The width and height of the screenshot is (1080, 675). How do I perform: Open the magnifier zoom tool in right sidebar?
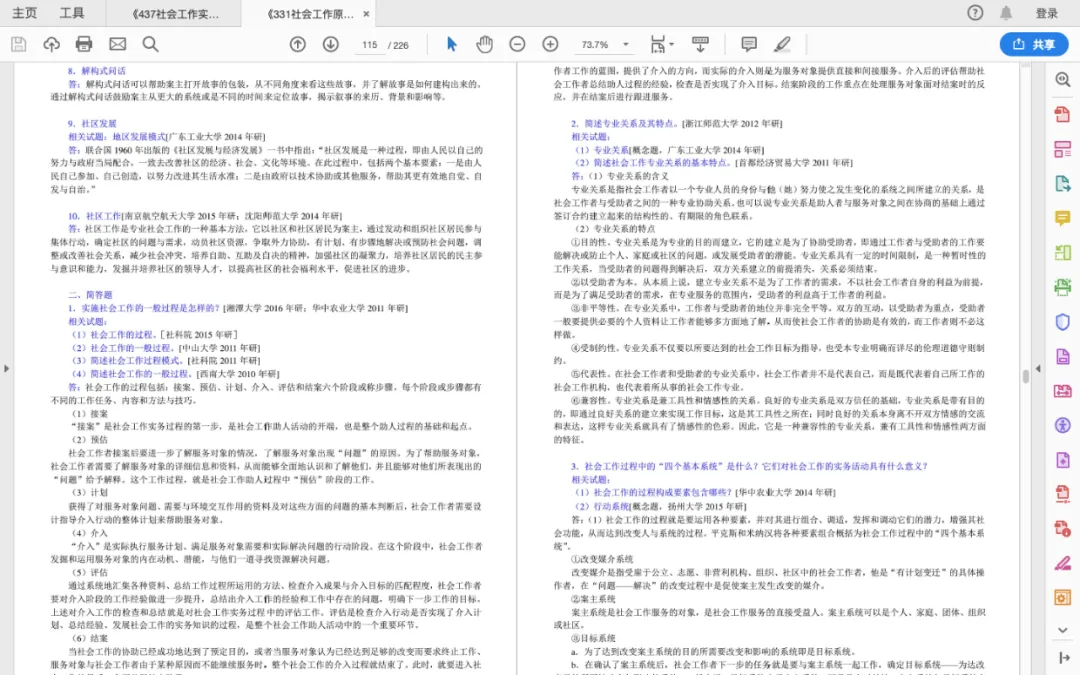pyautogui.click(x=1063, y=80)
